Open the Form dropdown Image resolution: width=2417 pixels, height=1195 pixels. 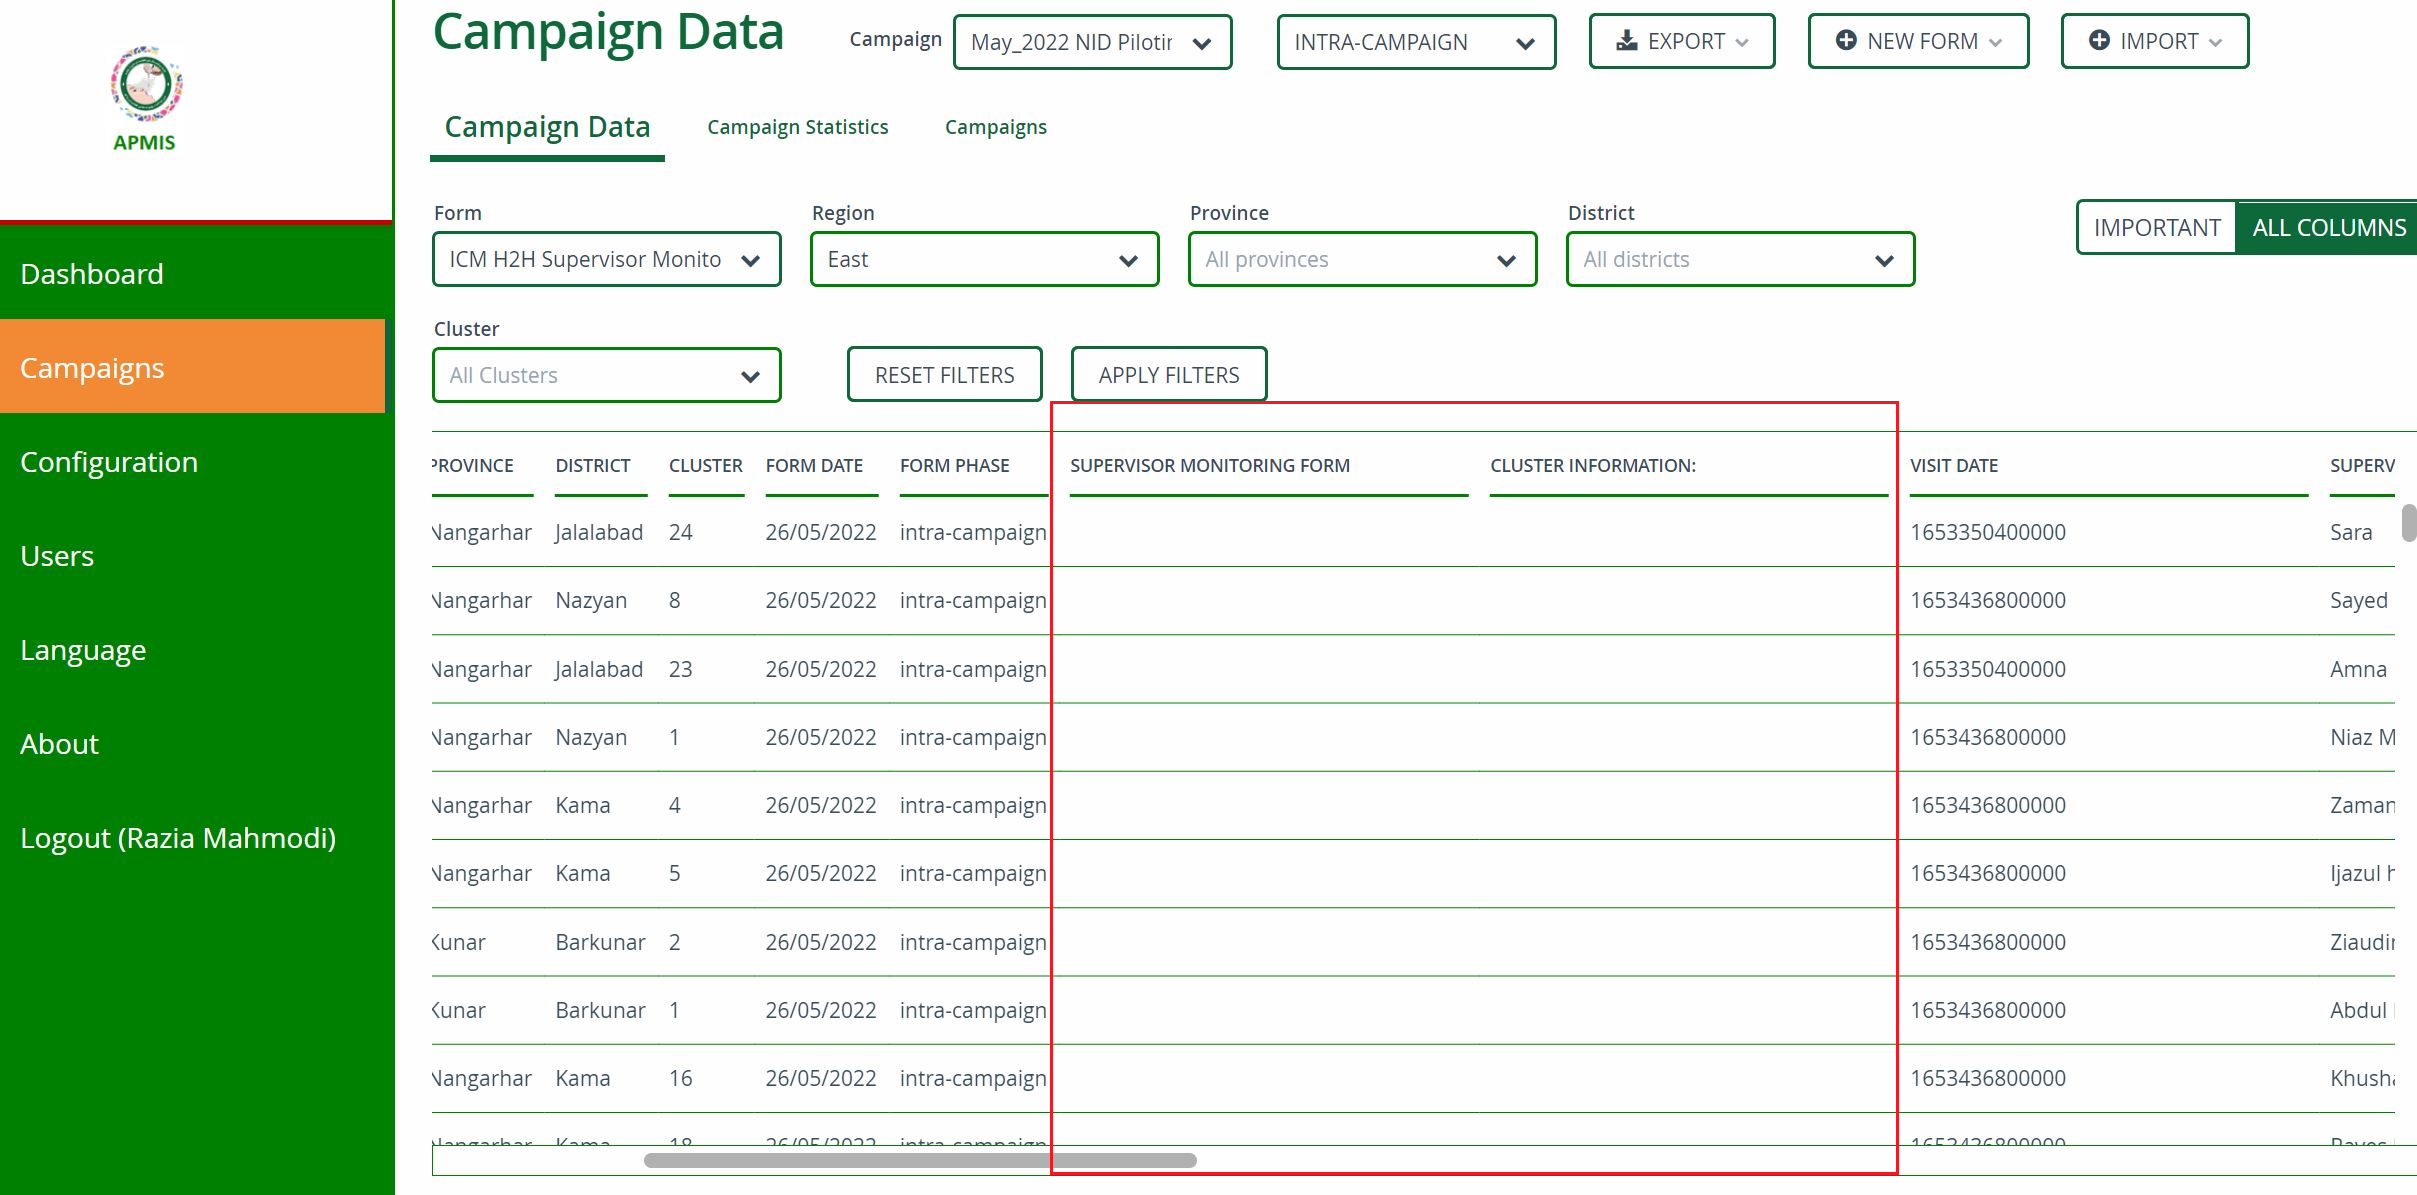[x=606, y=259]
